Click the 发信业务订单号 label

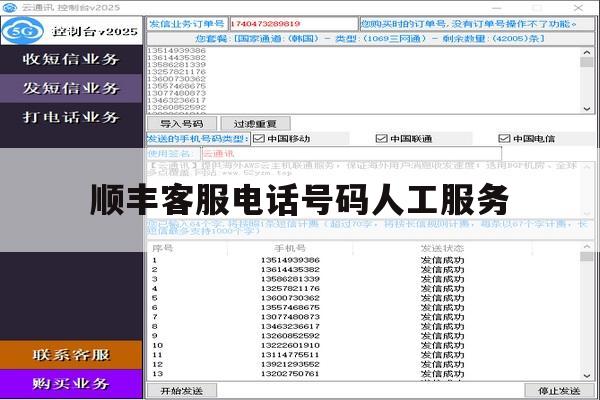click(x=187, y=24)
